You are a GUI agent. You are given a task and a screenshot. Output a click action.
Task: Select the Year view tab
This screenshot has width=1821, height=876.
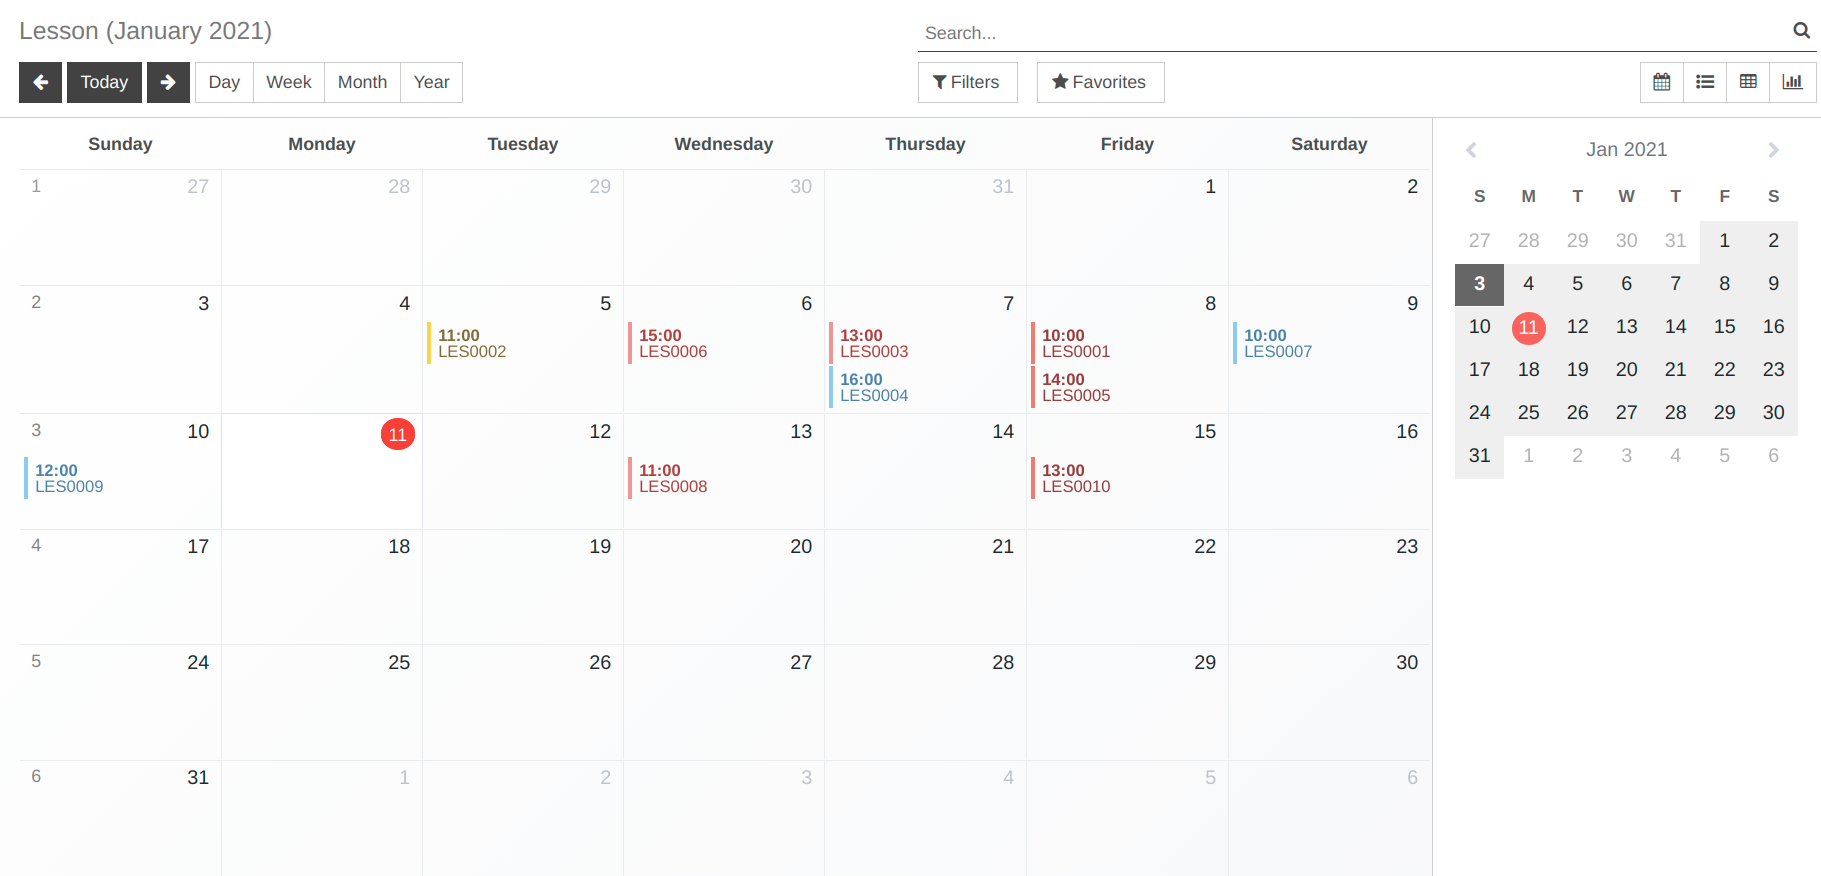(x=431, y=82)
